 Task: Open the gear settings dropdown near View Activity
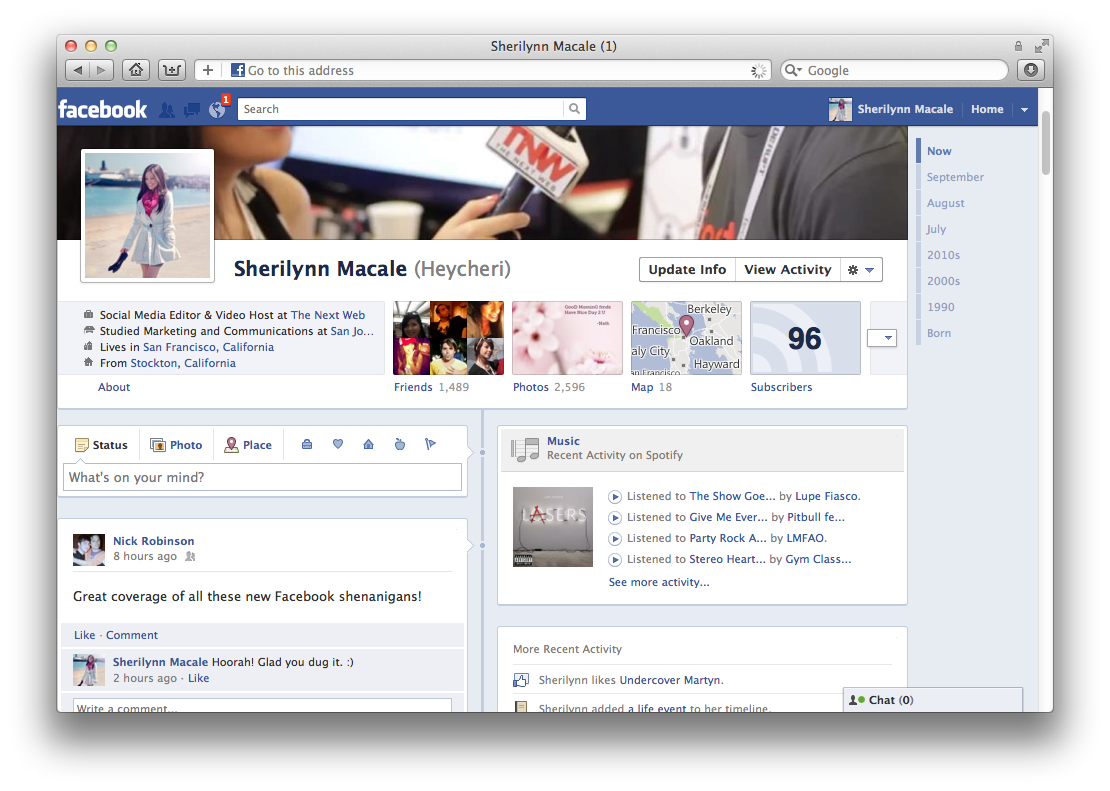coord(862,270)
